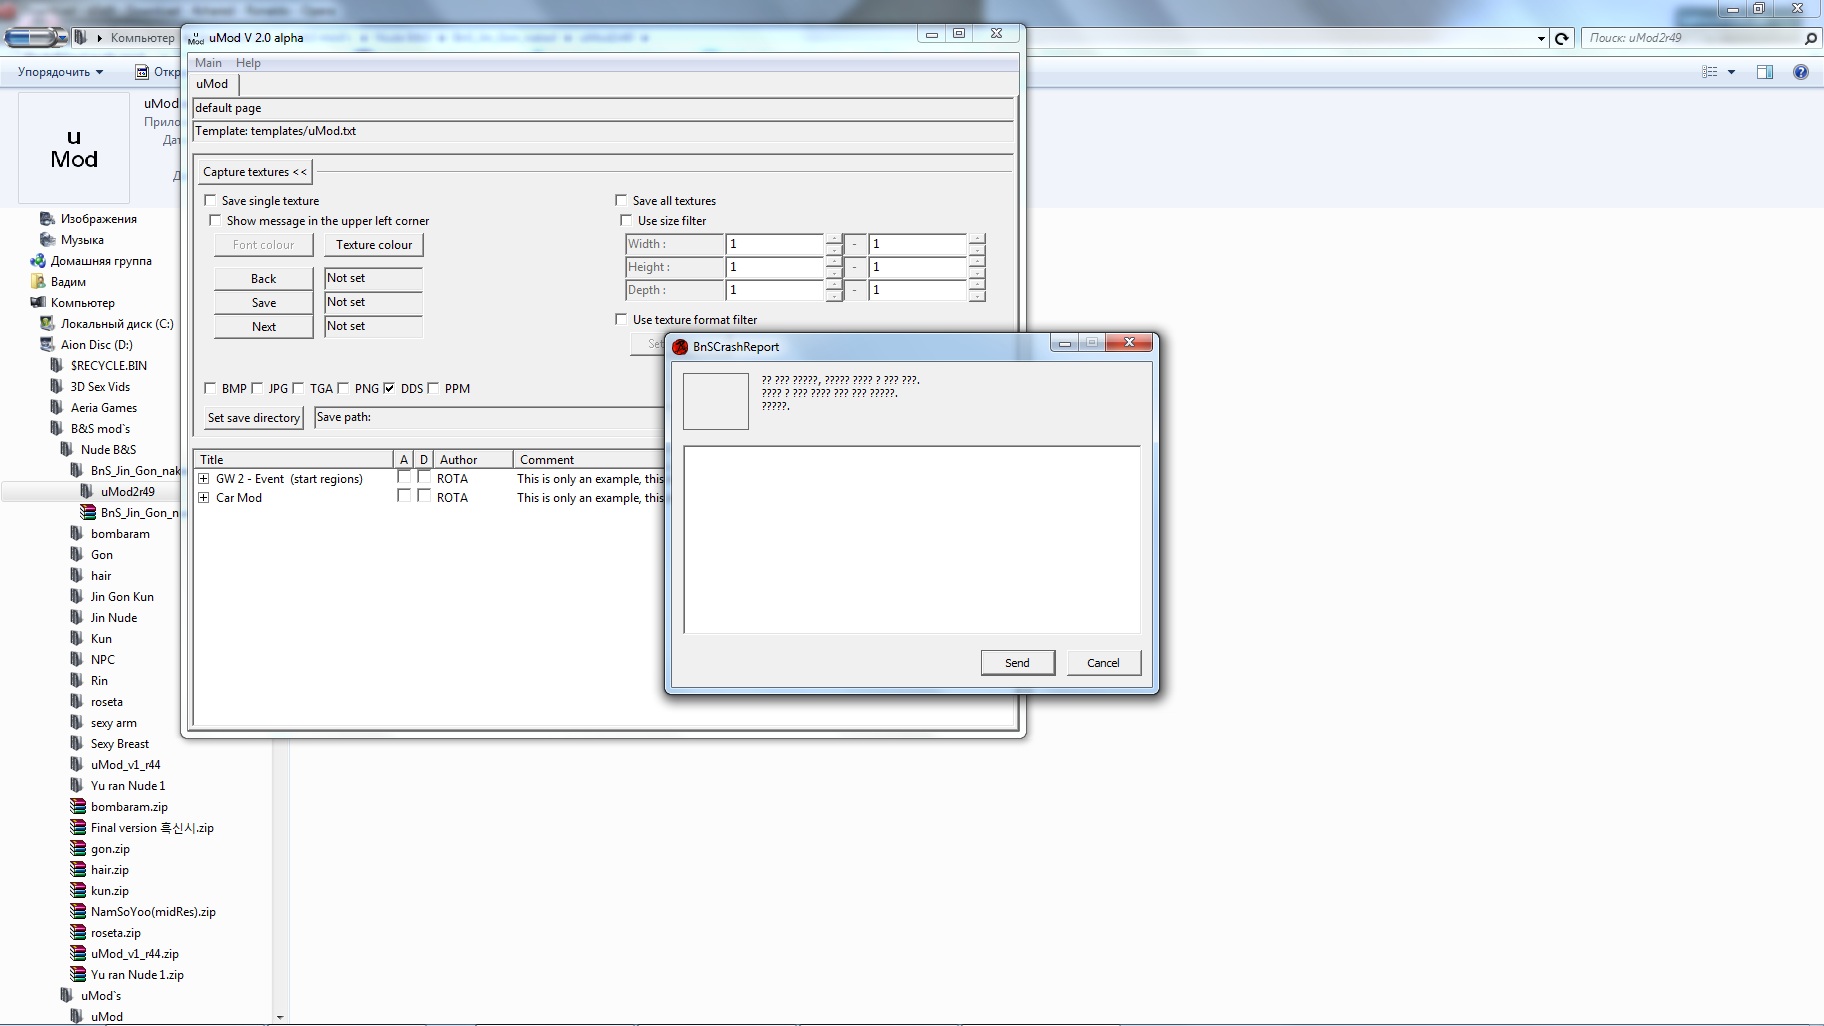Open the Help menu in uMod

(248, 63)
